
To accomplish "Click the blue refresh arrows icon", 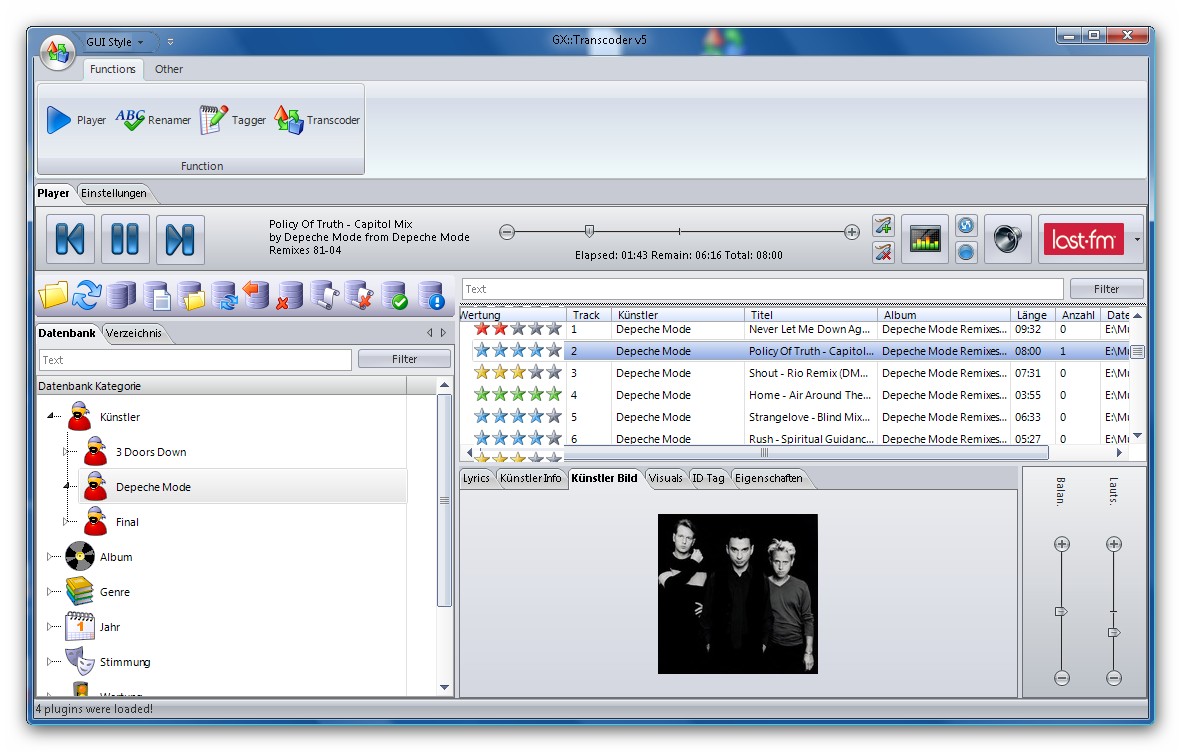I will [x=87, y=295].
